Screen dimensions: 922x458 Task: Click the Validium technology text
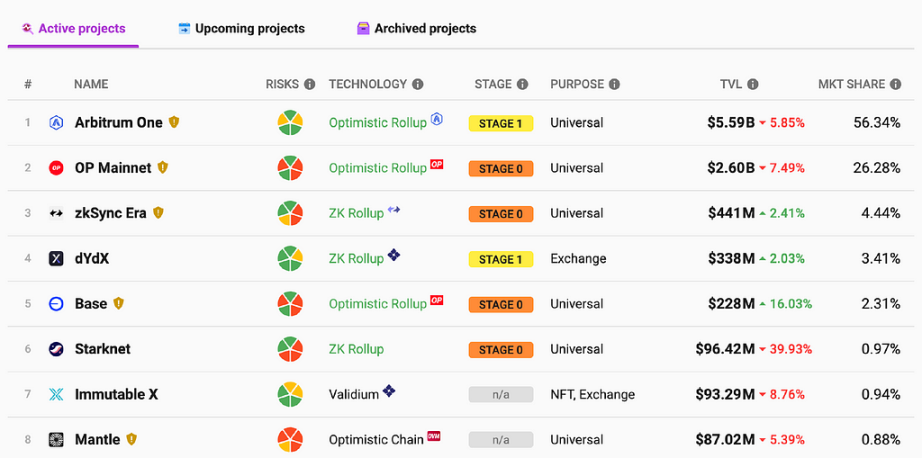354,395
